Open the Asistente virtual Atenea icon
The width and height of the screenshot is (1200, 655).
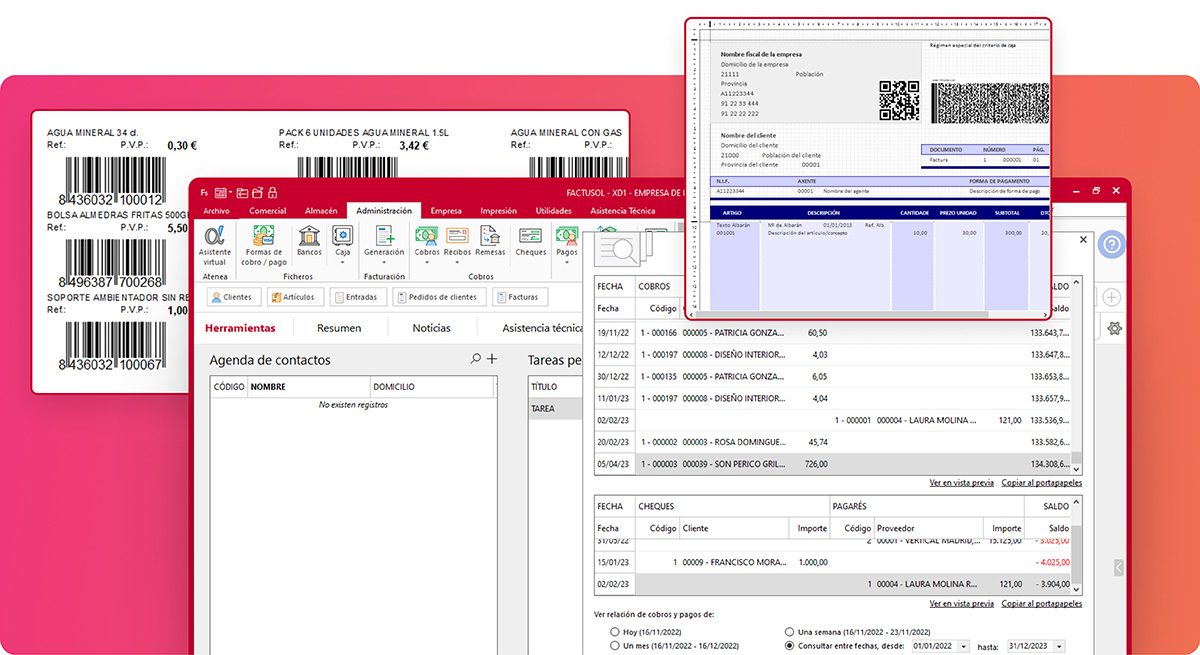[214, 238]
